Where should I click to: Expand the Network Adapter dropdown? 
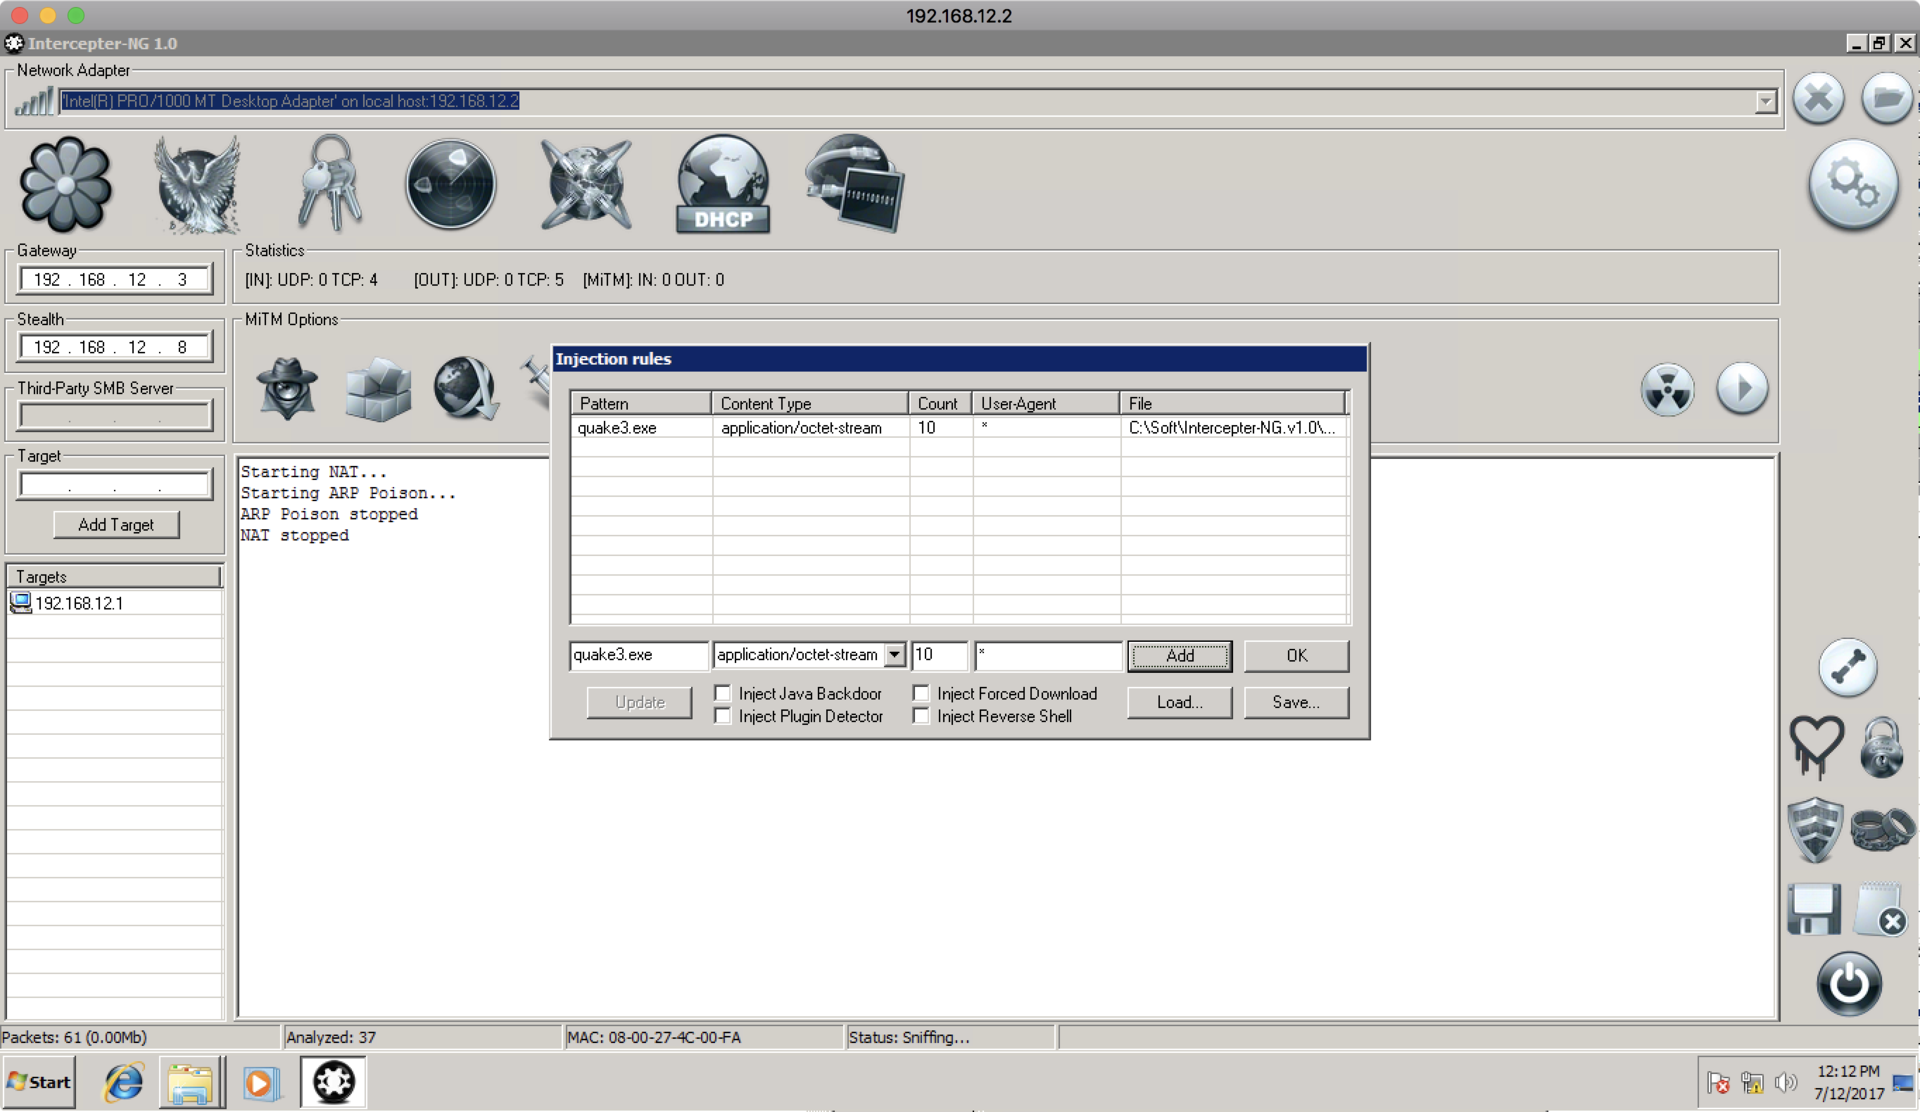[1765, 101]
